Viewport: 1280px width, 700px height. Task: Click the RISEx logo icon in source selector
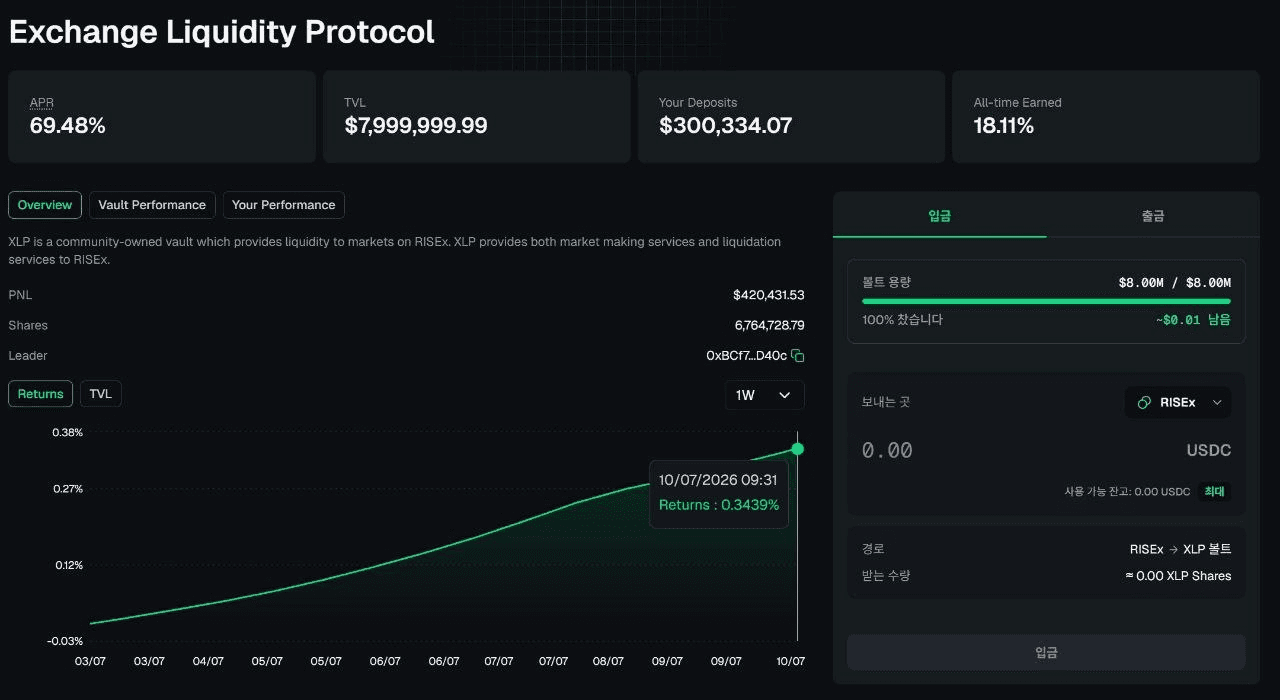click(x=1144, y=403)
